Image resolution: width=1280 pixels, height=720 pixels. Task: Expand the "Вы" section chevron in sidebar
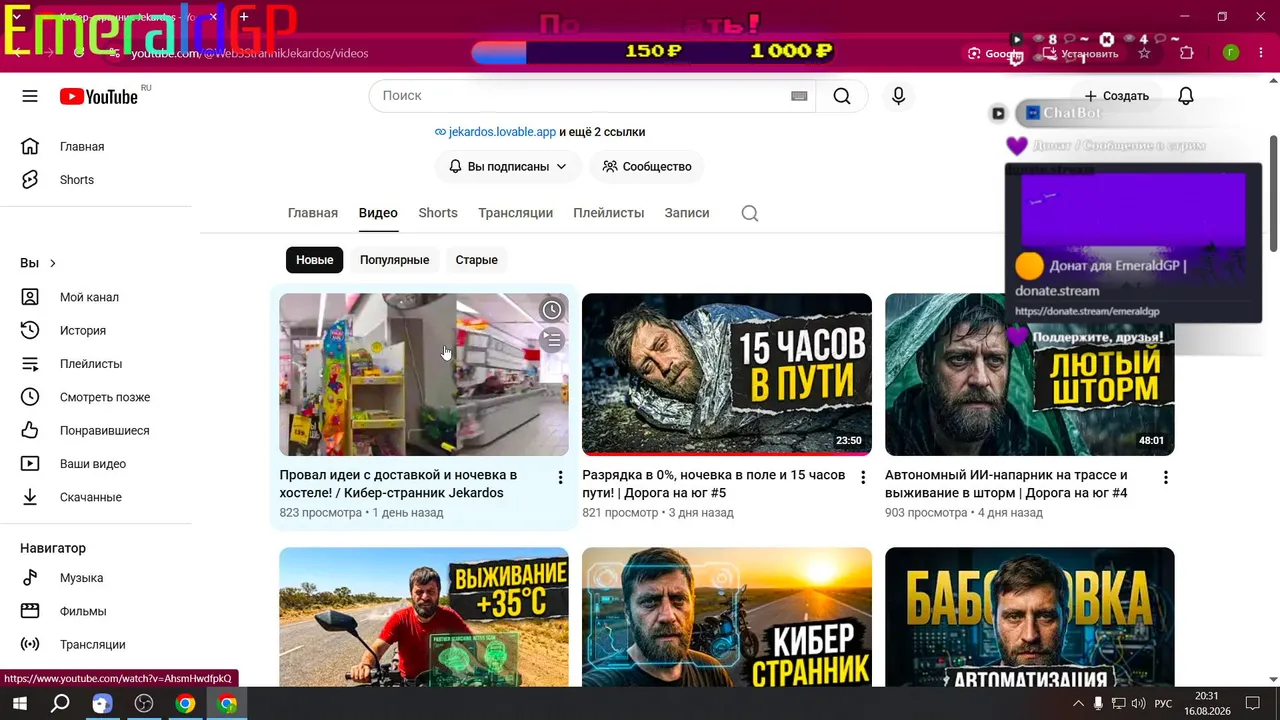click(53, 263)
